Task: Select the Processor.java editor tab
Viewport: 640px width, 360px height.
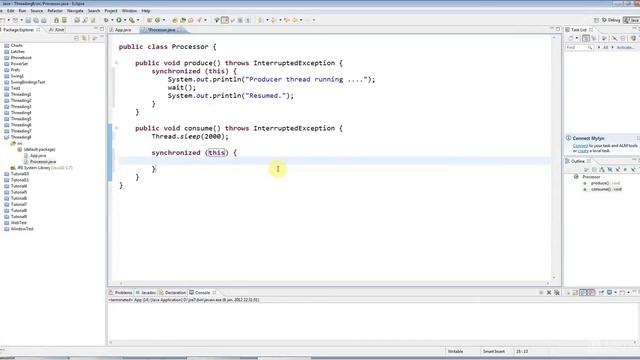Action: click(x=161, y=30)
